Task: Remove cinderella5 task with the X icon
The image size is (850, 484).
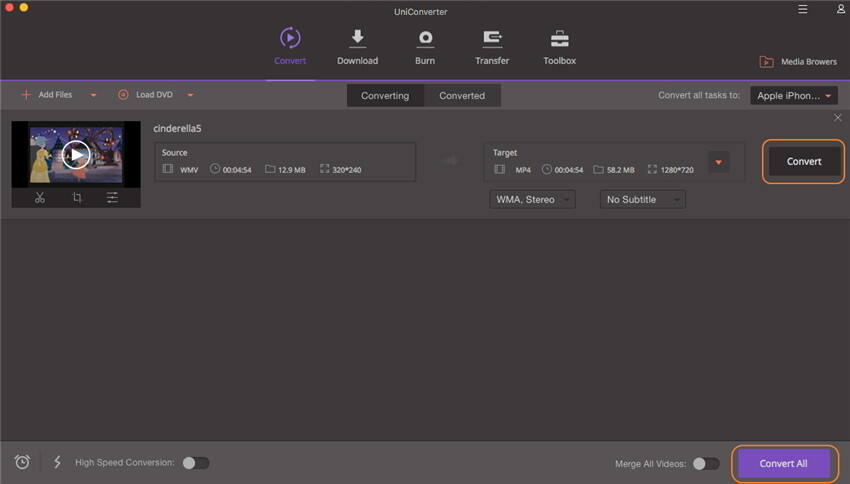Action: pos(838,118)
